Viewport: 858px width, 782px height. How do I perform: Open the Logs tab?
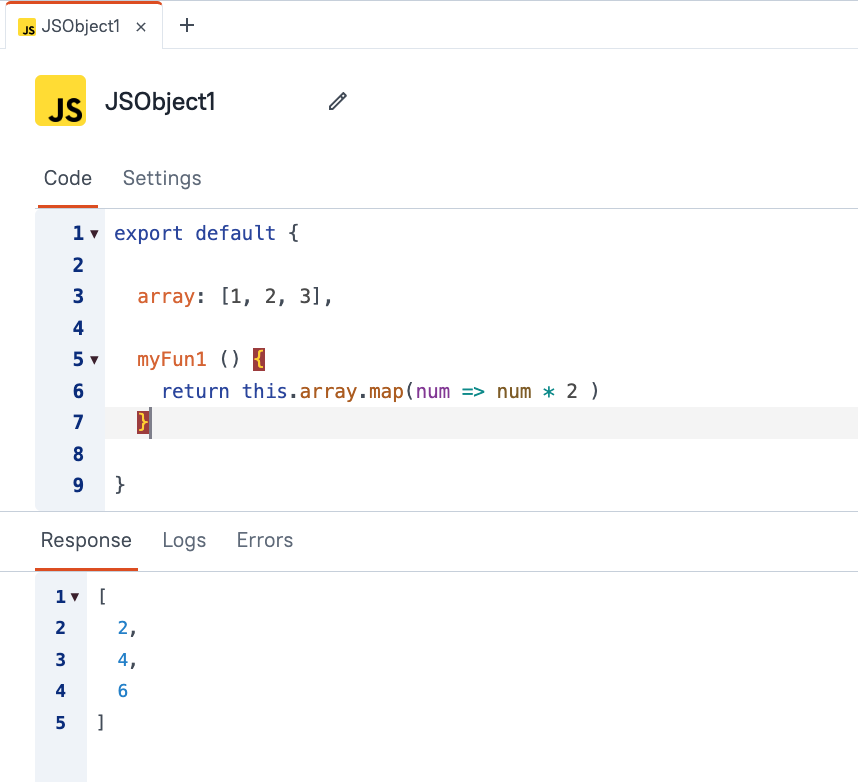point(184,540)
